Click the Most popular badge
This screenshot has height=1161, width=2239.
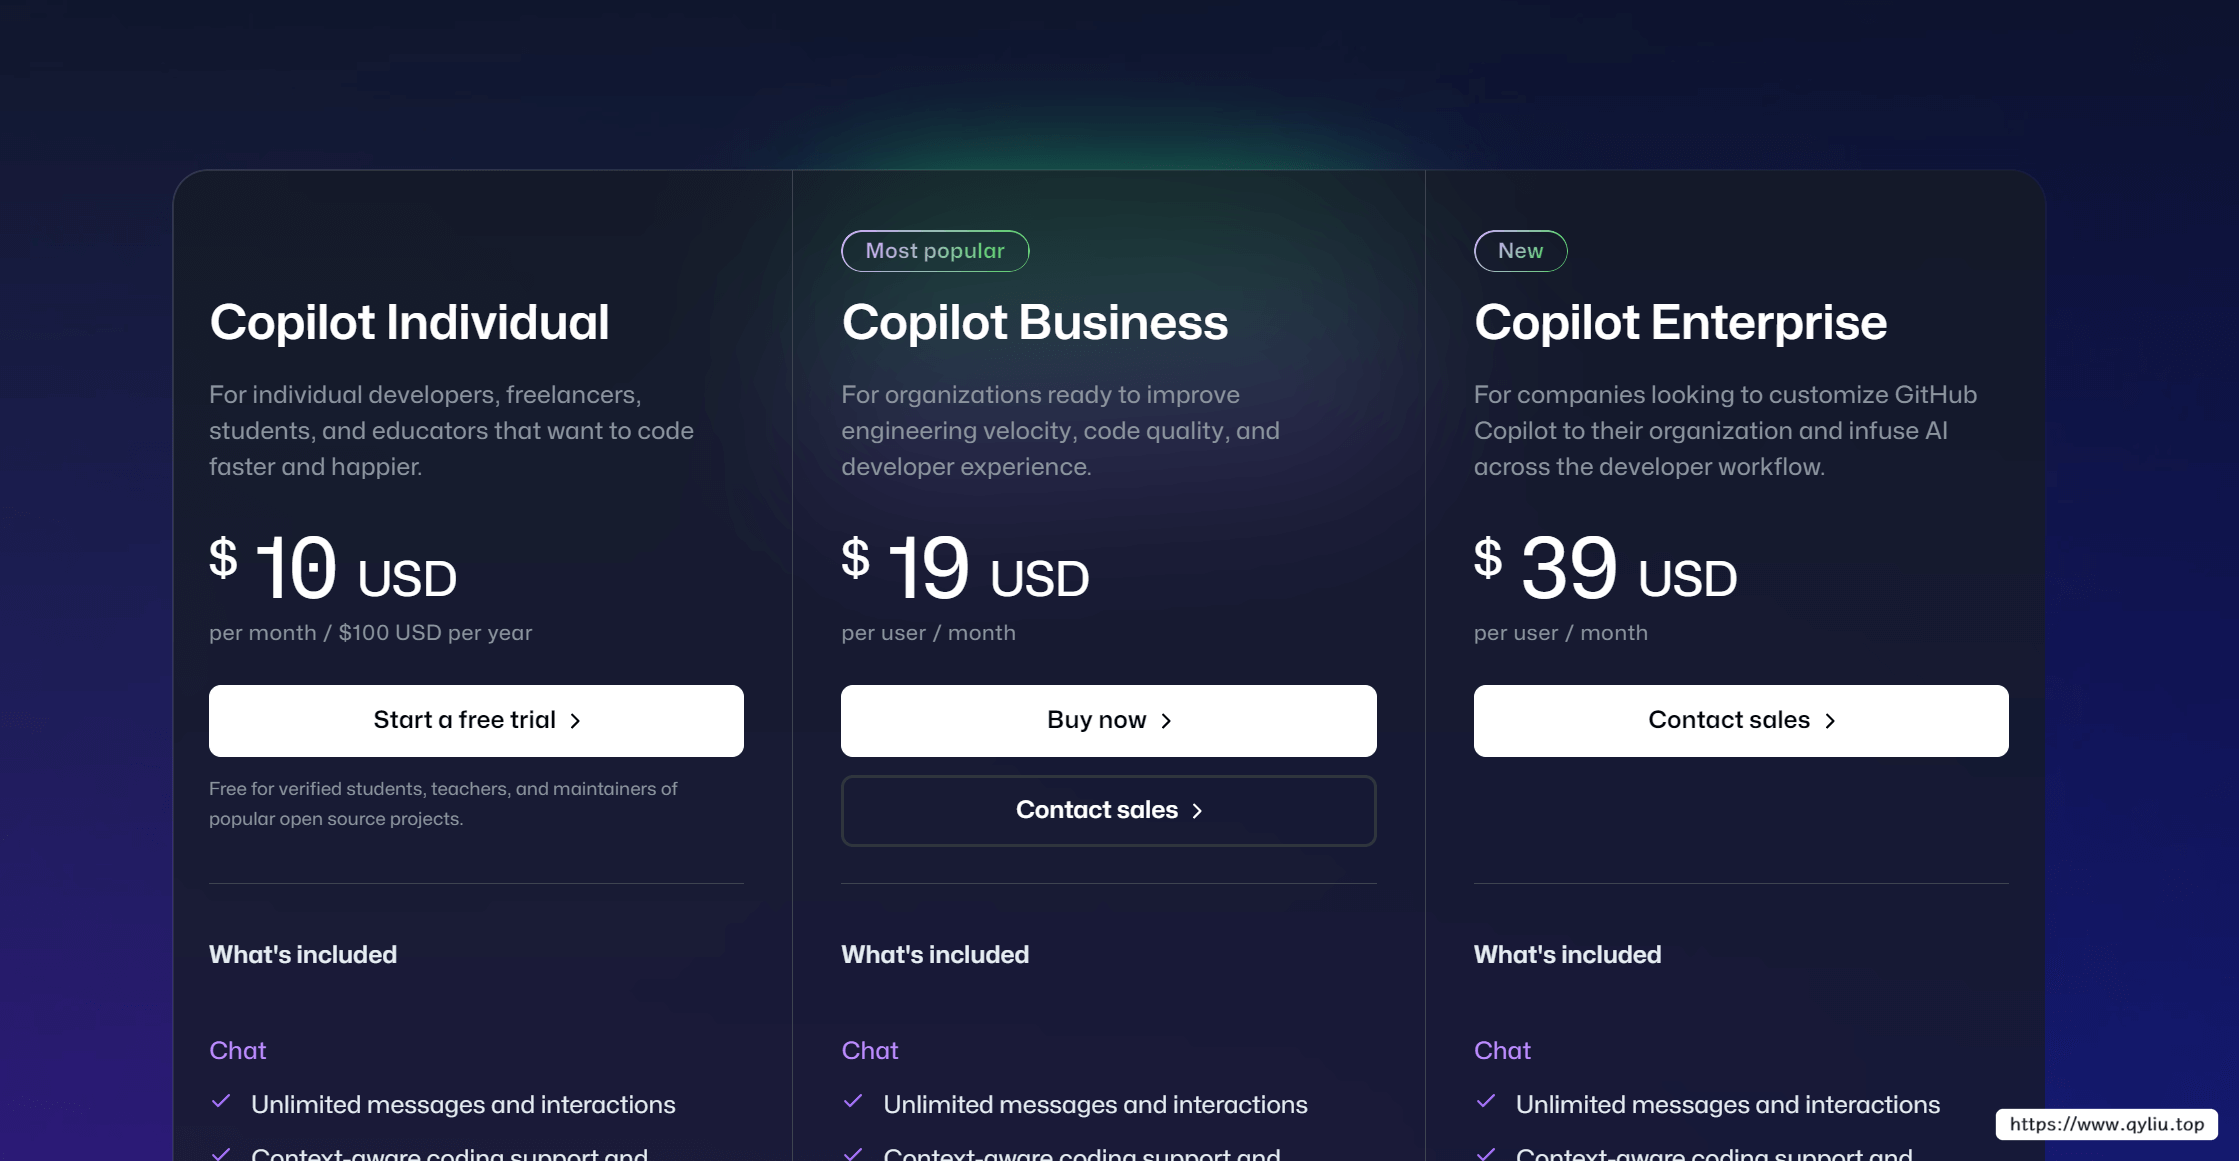(935, 251)
